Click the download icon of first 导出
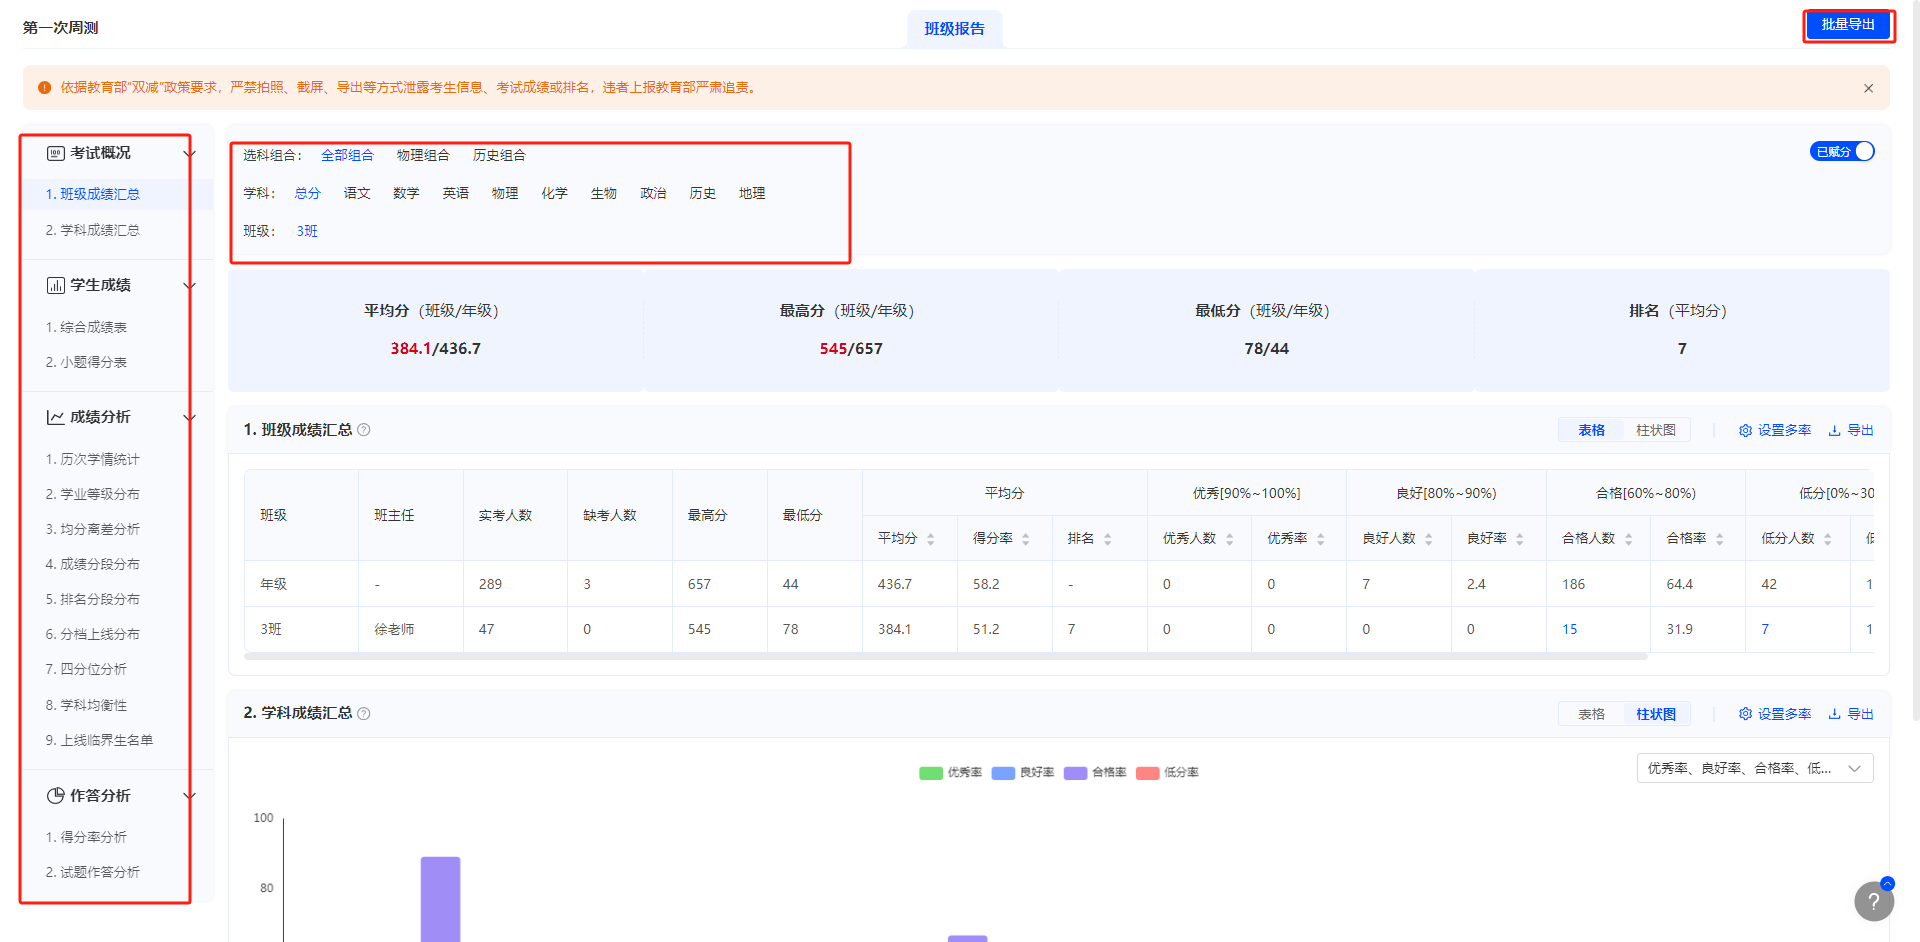Viewport: 1920px width, 942px height. 1834,430
